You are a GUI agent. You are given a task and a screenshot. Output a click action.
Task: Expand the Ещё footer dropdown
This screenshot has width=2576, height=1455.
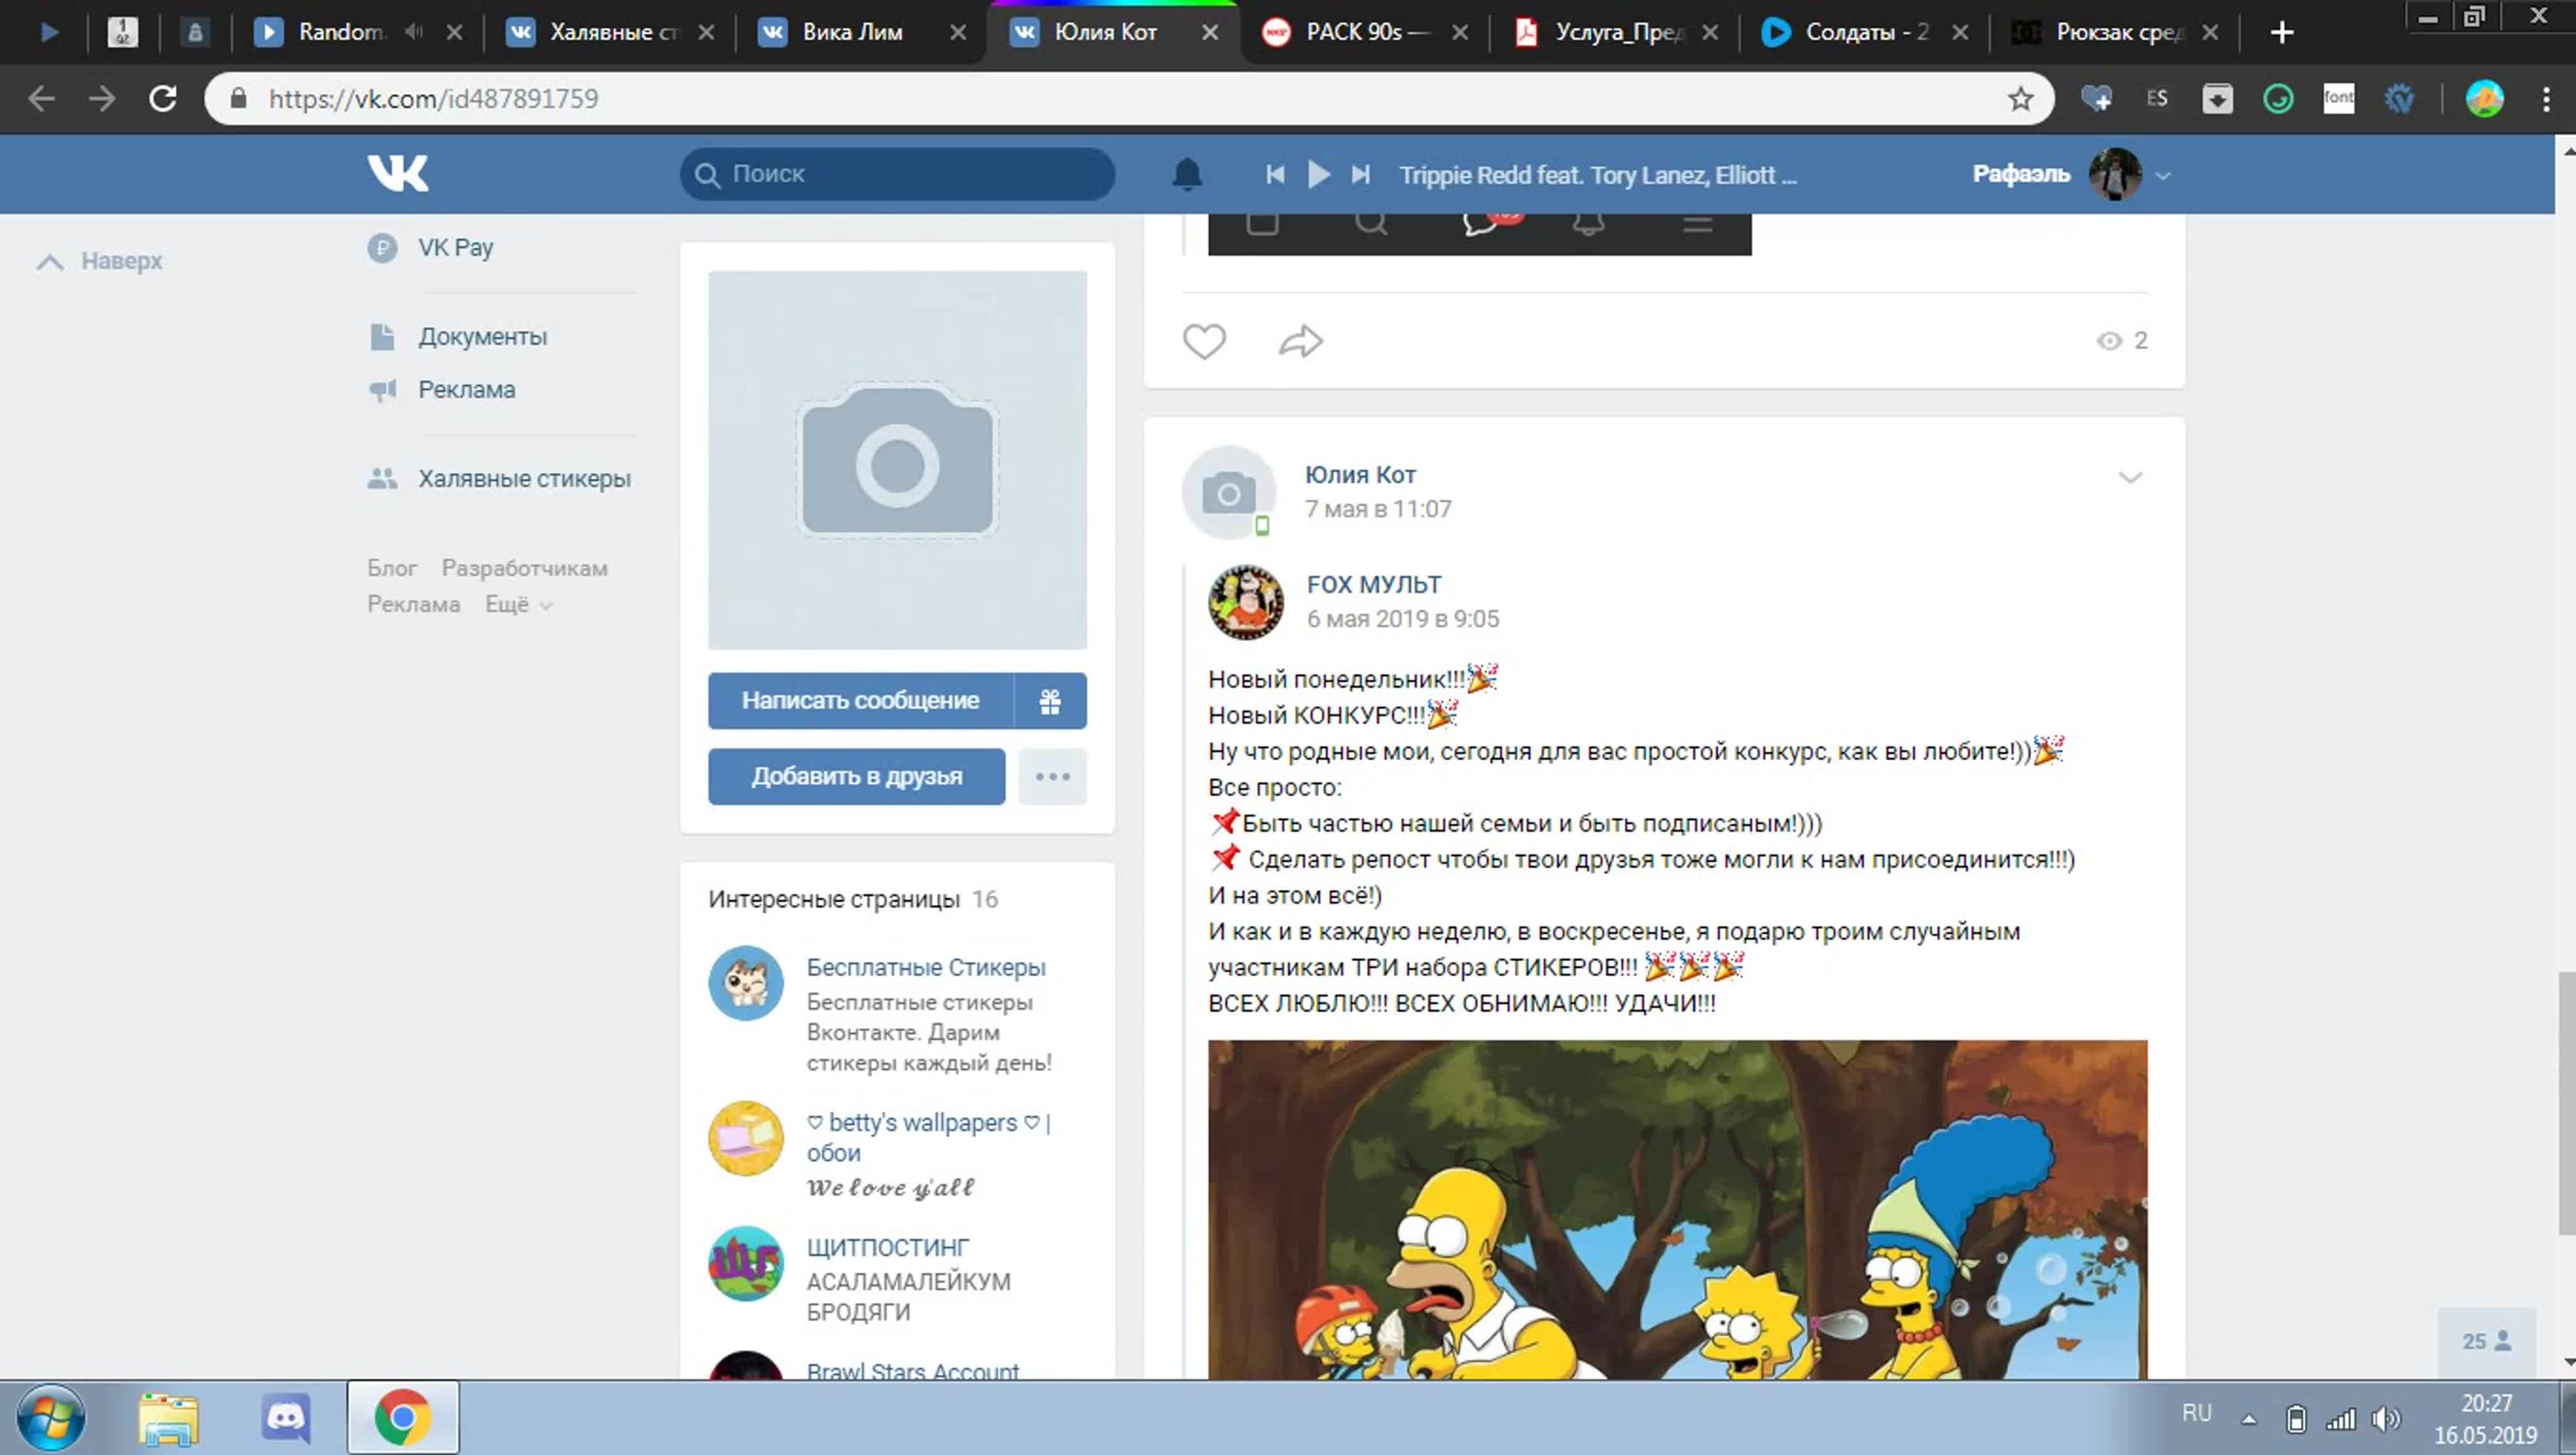pos(518,604)
